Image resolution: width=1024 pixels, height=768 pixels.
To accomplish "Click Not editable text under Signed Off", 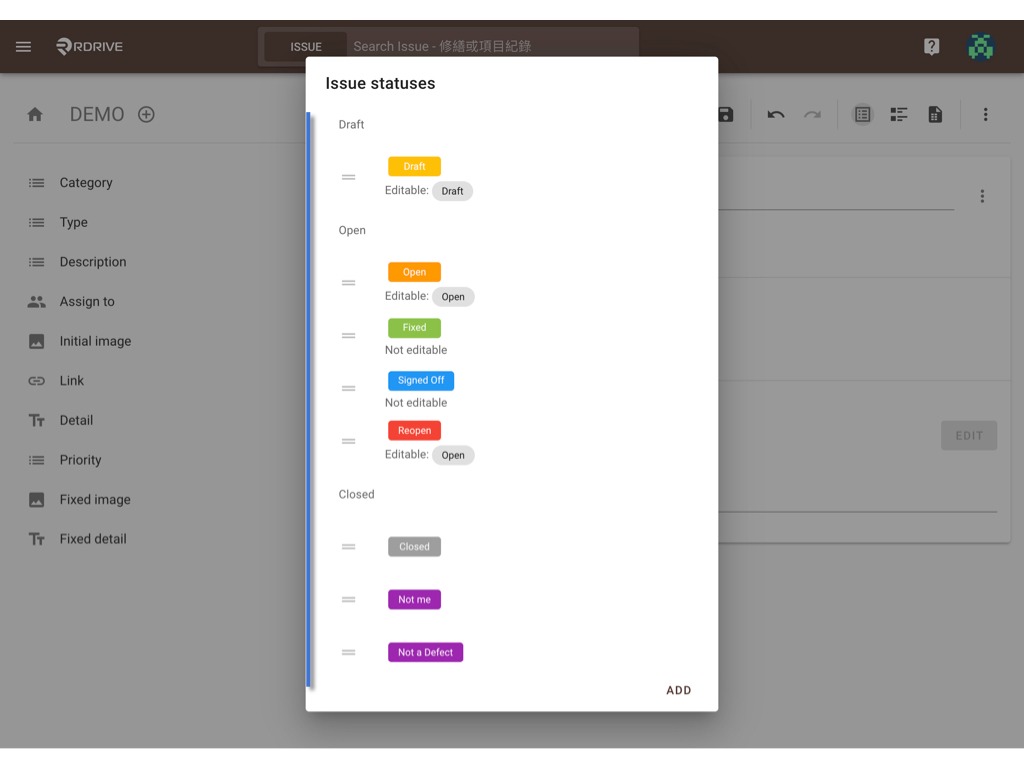I will [x=416, y=403].
